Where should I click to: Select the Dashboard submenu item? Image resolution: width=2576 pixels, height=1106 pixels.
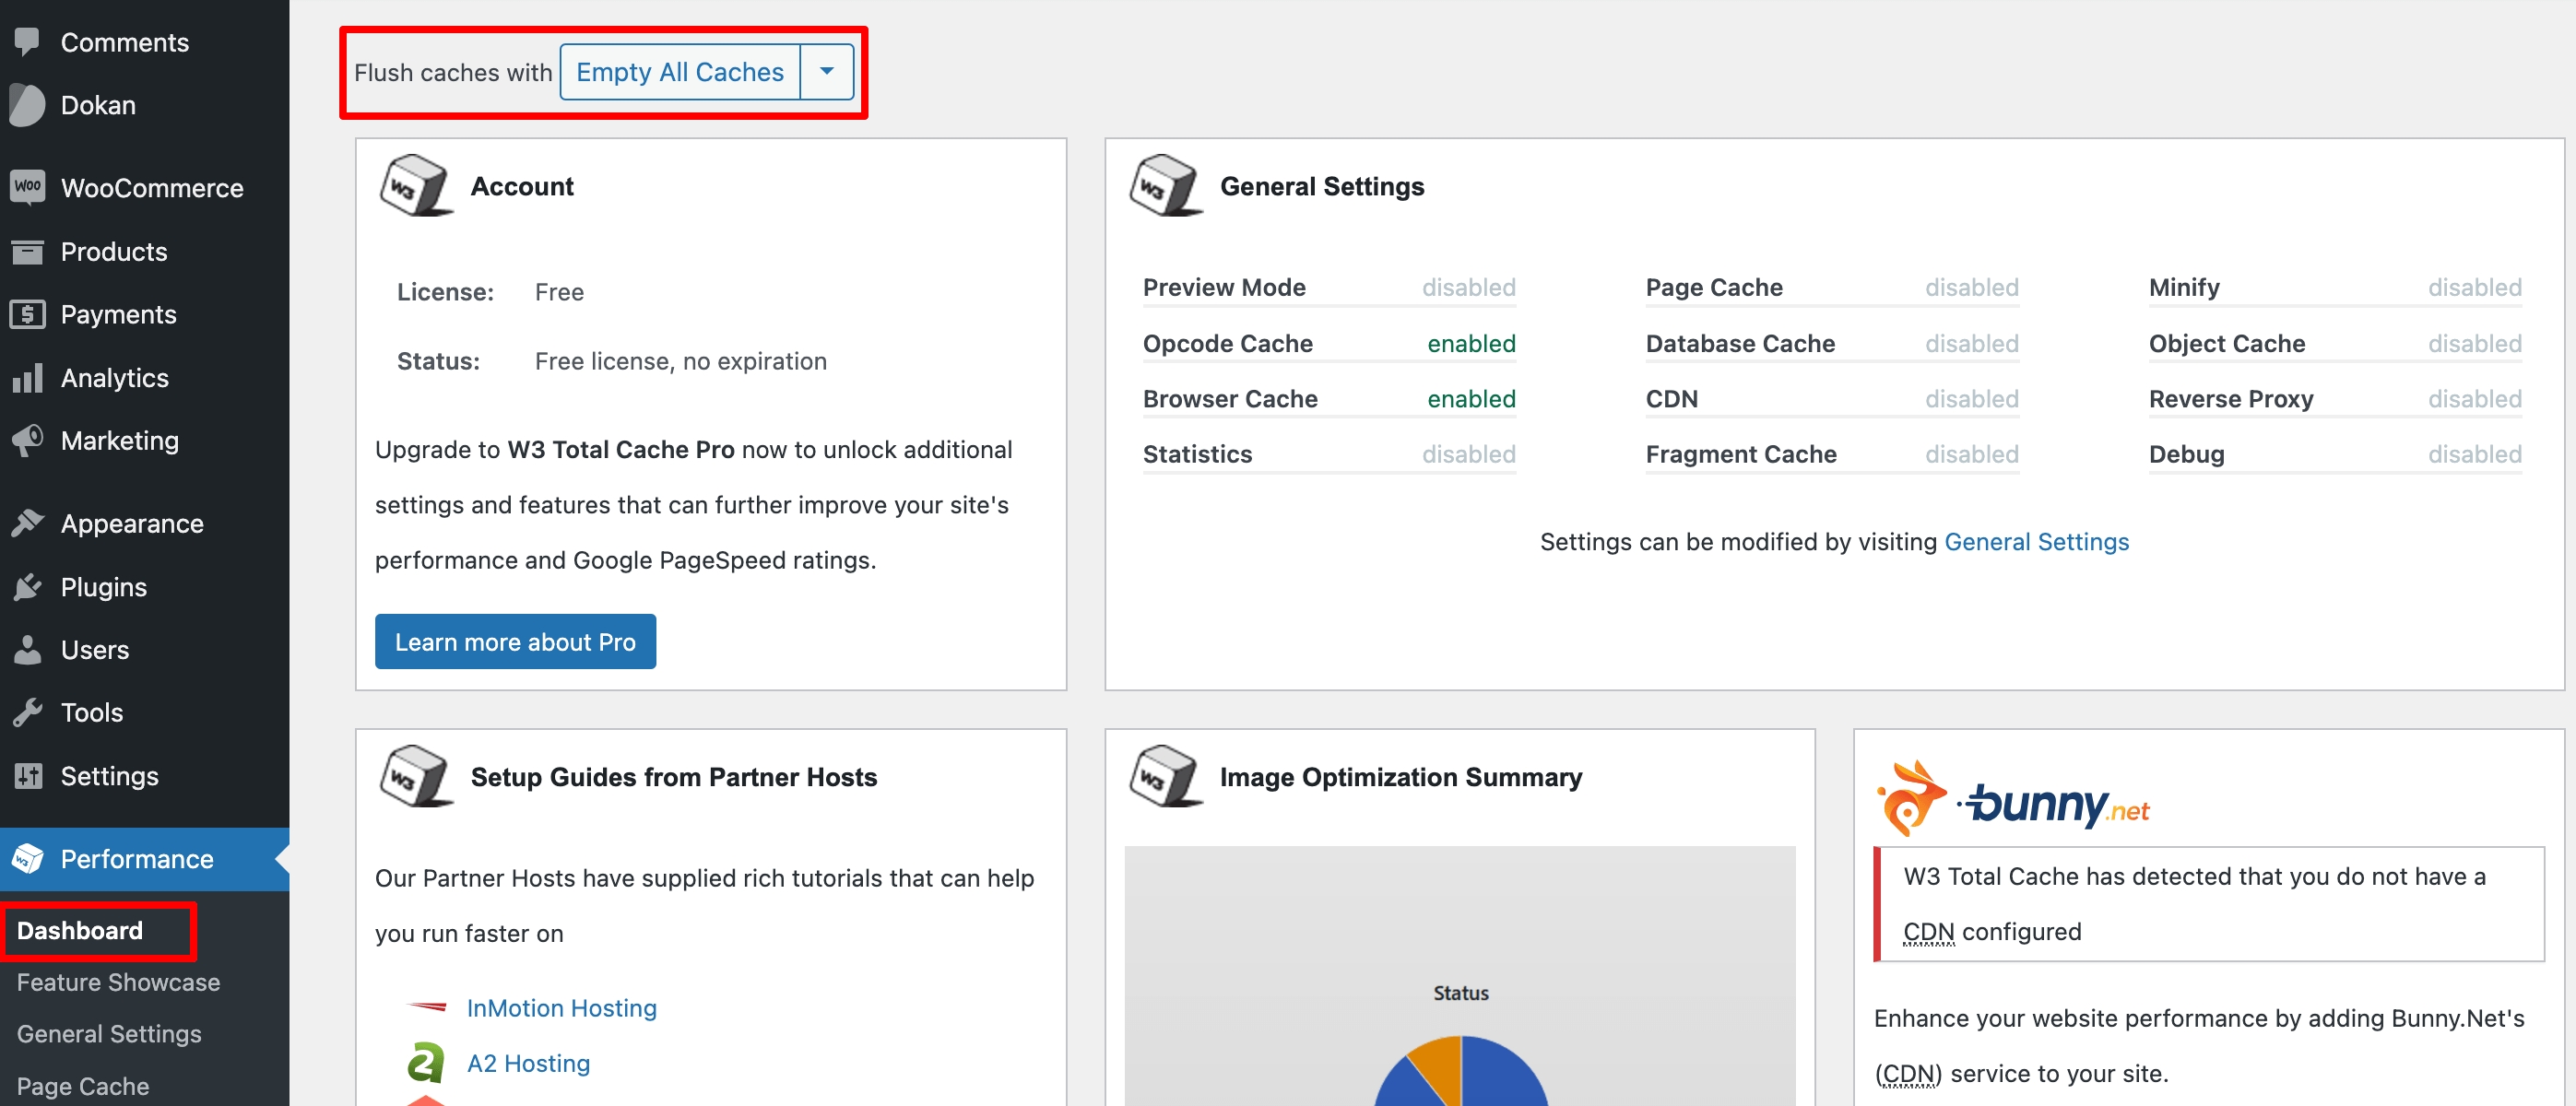[80, 930]
